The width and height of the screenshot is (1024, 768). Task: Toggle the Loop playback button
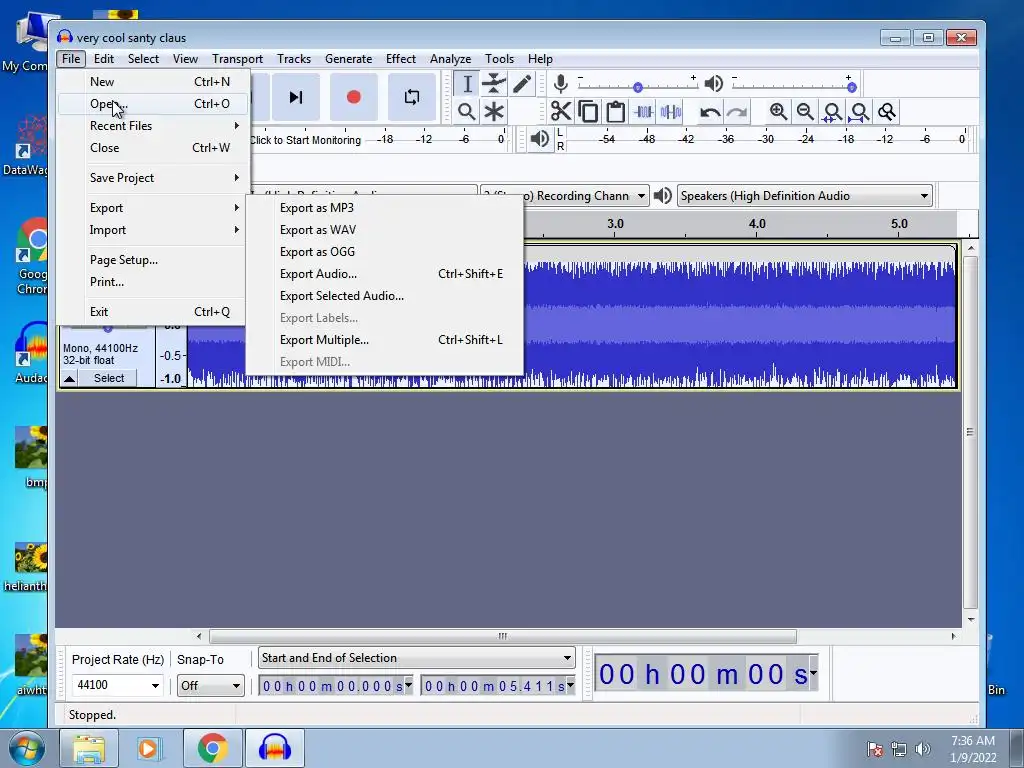pos(411,97)
